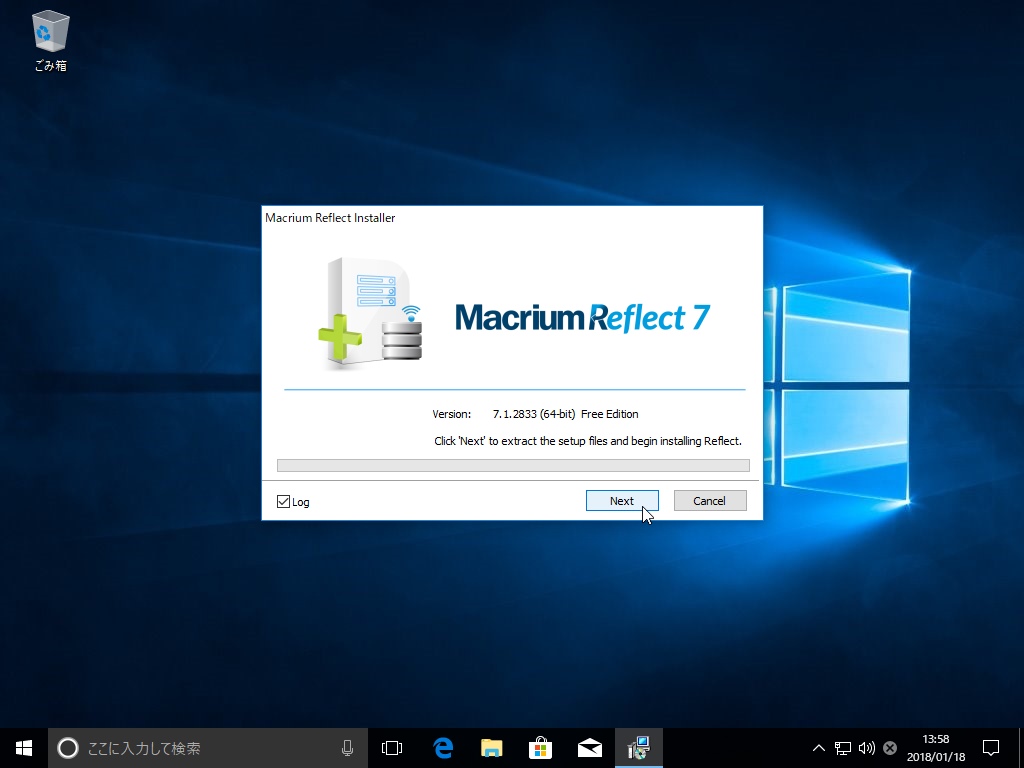Open the Action Center notifications icon
The height and width of the screenshot is (768, 1024).
[991, 748]
